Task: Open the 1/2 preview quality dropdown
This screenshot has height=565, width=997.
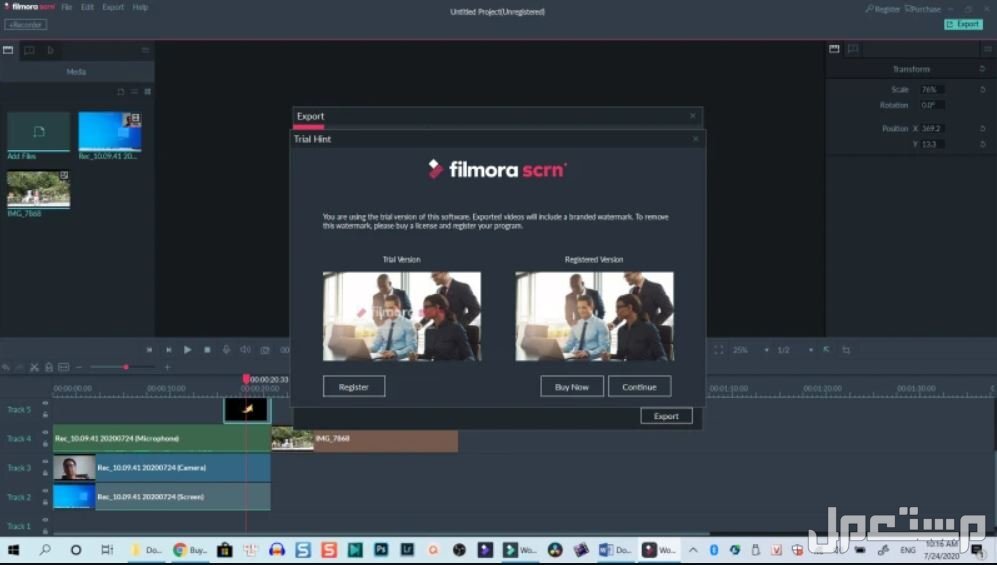Action: (x=795, y=350)
